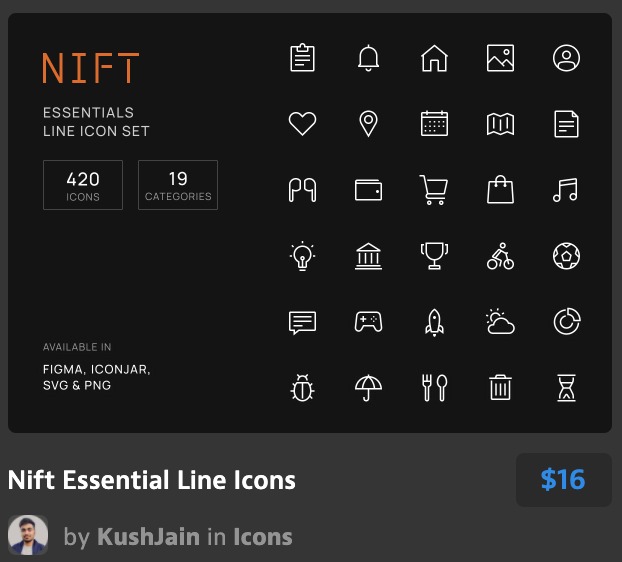The width and height of the screenshot is (622, 562).
Task: Click the heart icon
Action: 302,124
